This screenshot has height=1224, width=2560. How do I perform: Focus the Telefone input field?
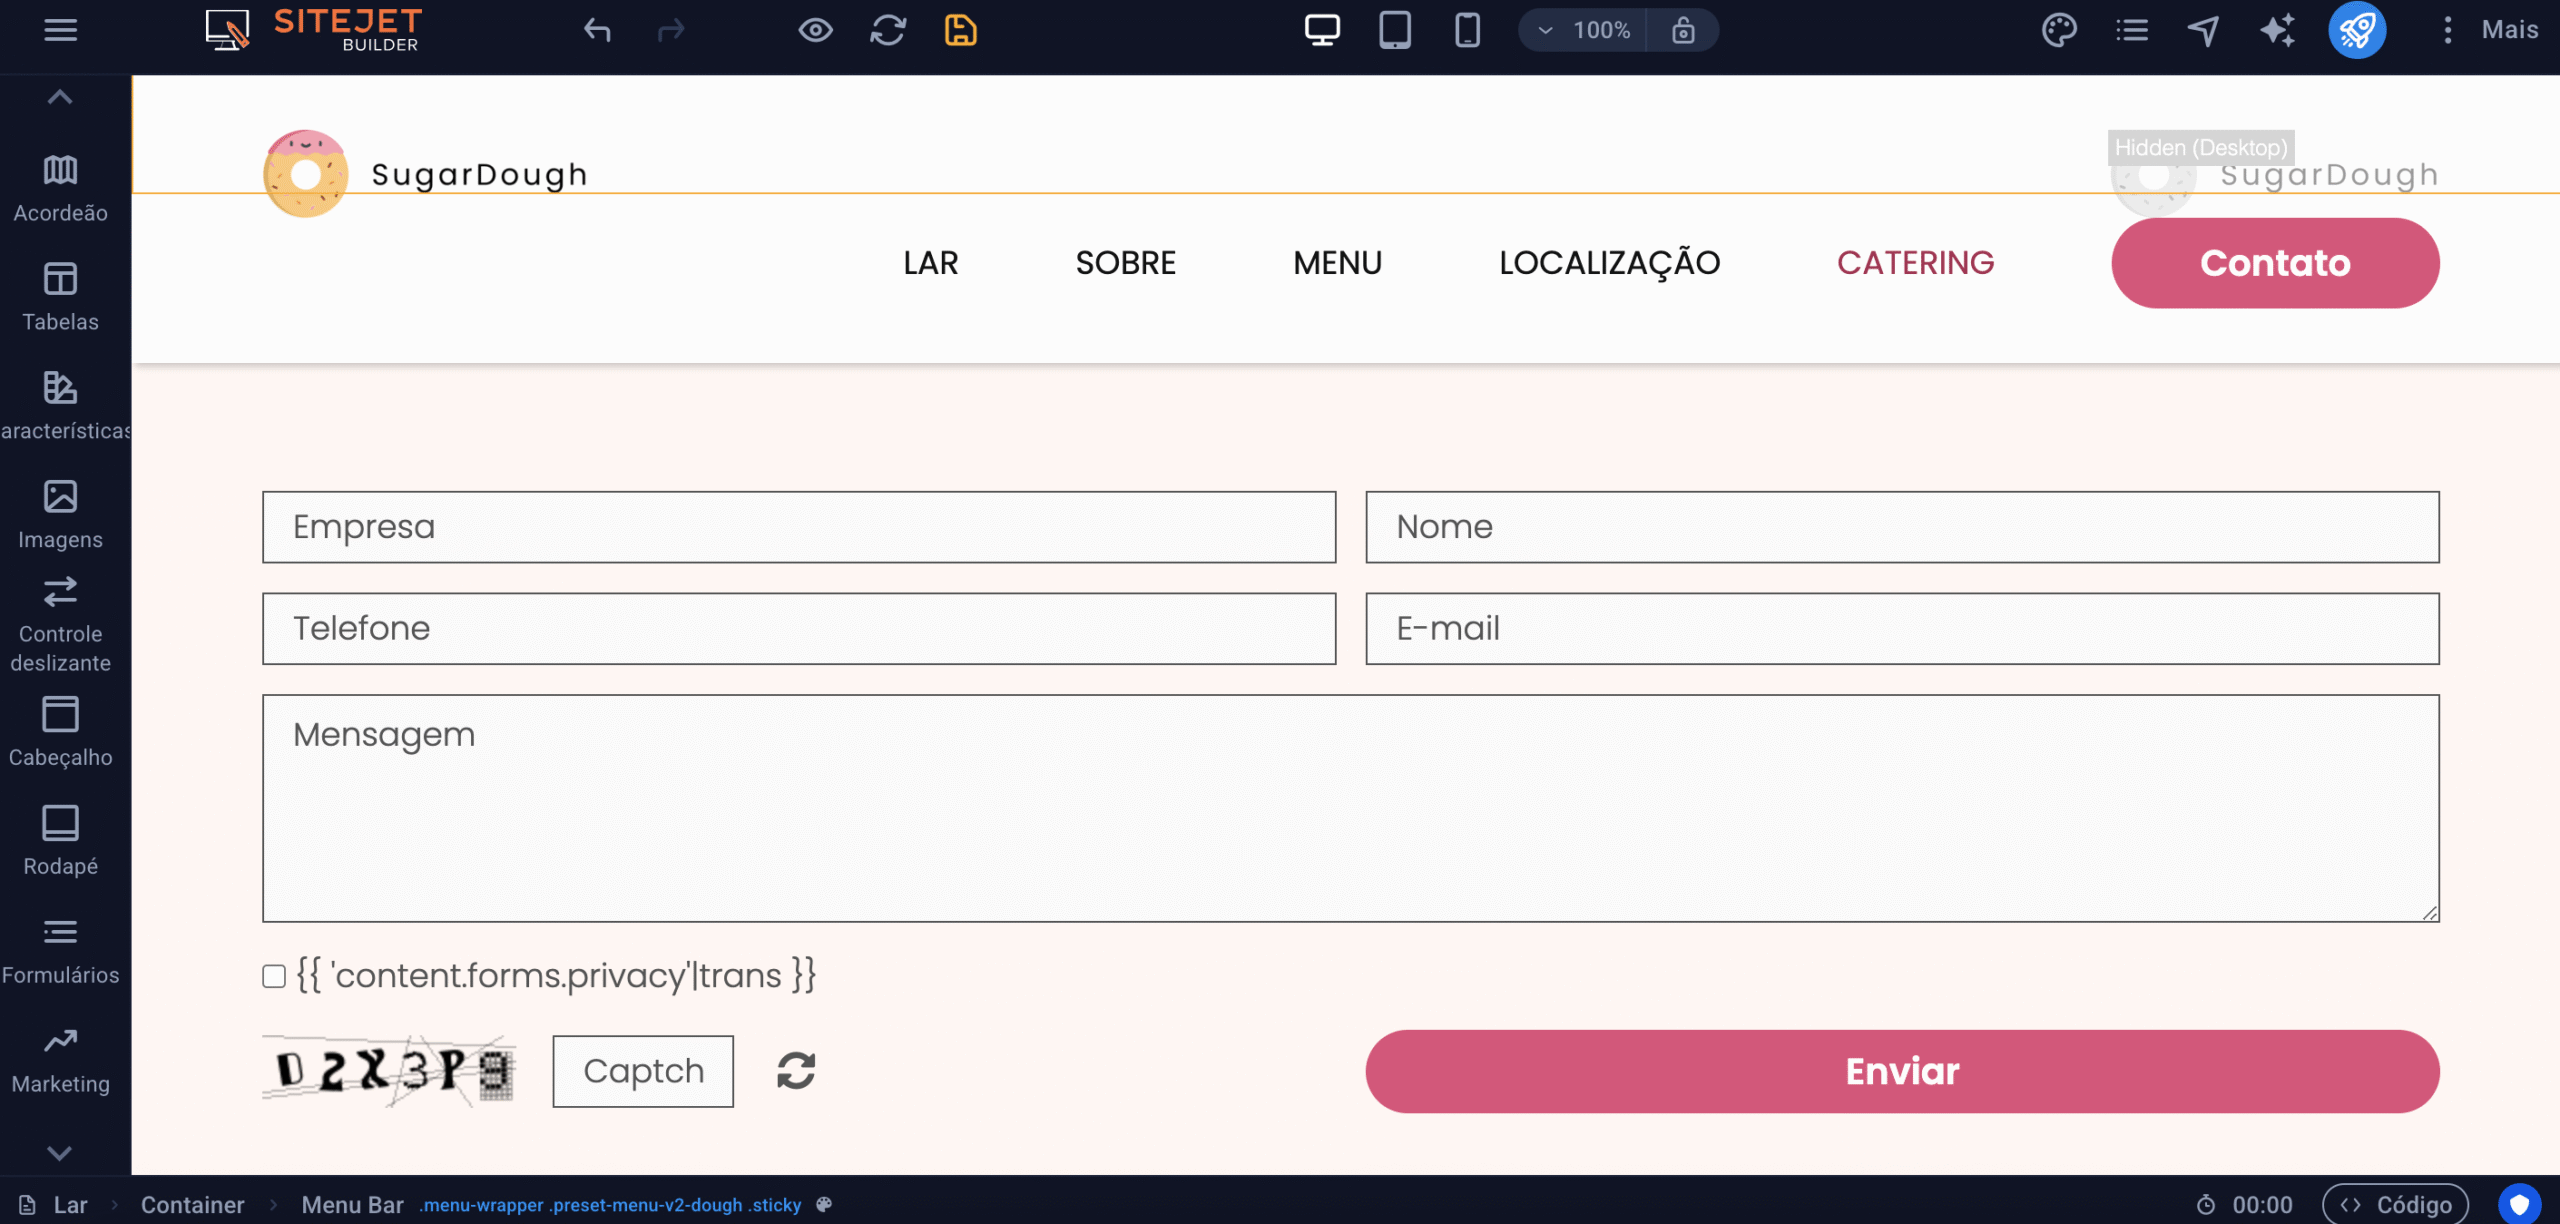[x=799, y=629]
